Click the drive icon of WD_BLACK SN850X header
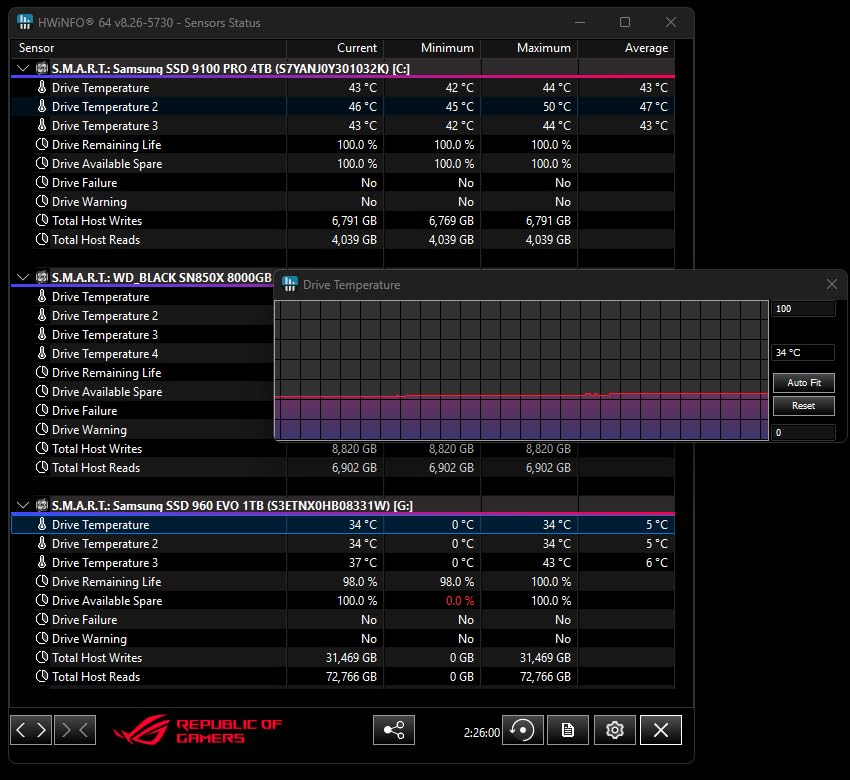The width and height of the screenshot is (850, 780). 42,277
